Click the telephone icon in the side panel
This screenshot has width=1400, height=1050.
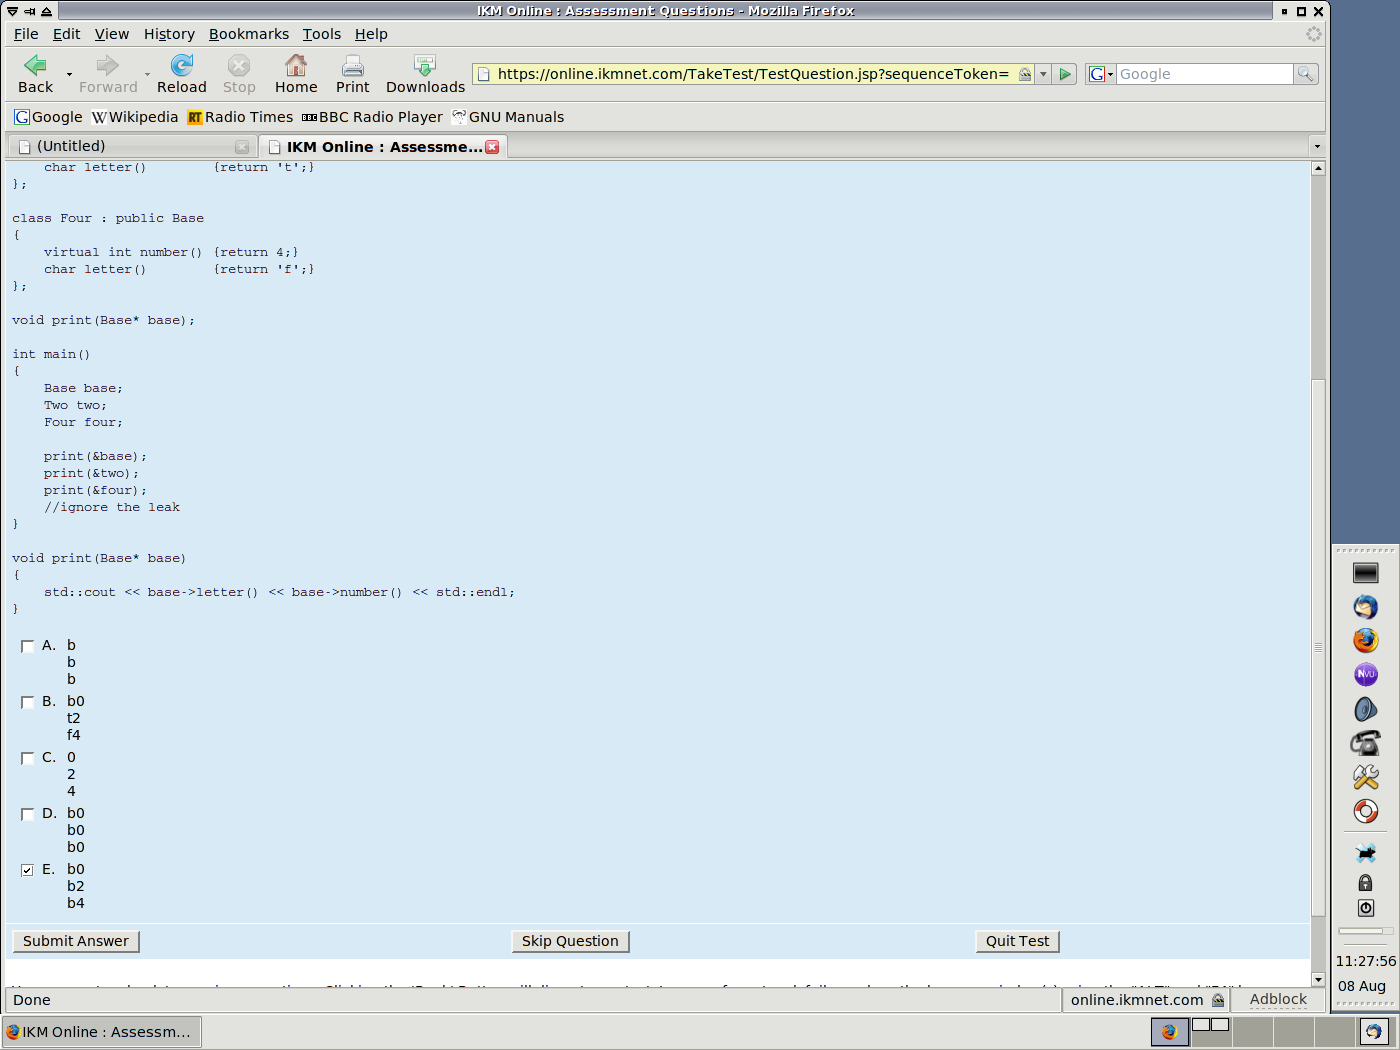tap(1366, 743)
